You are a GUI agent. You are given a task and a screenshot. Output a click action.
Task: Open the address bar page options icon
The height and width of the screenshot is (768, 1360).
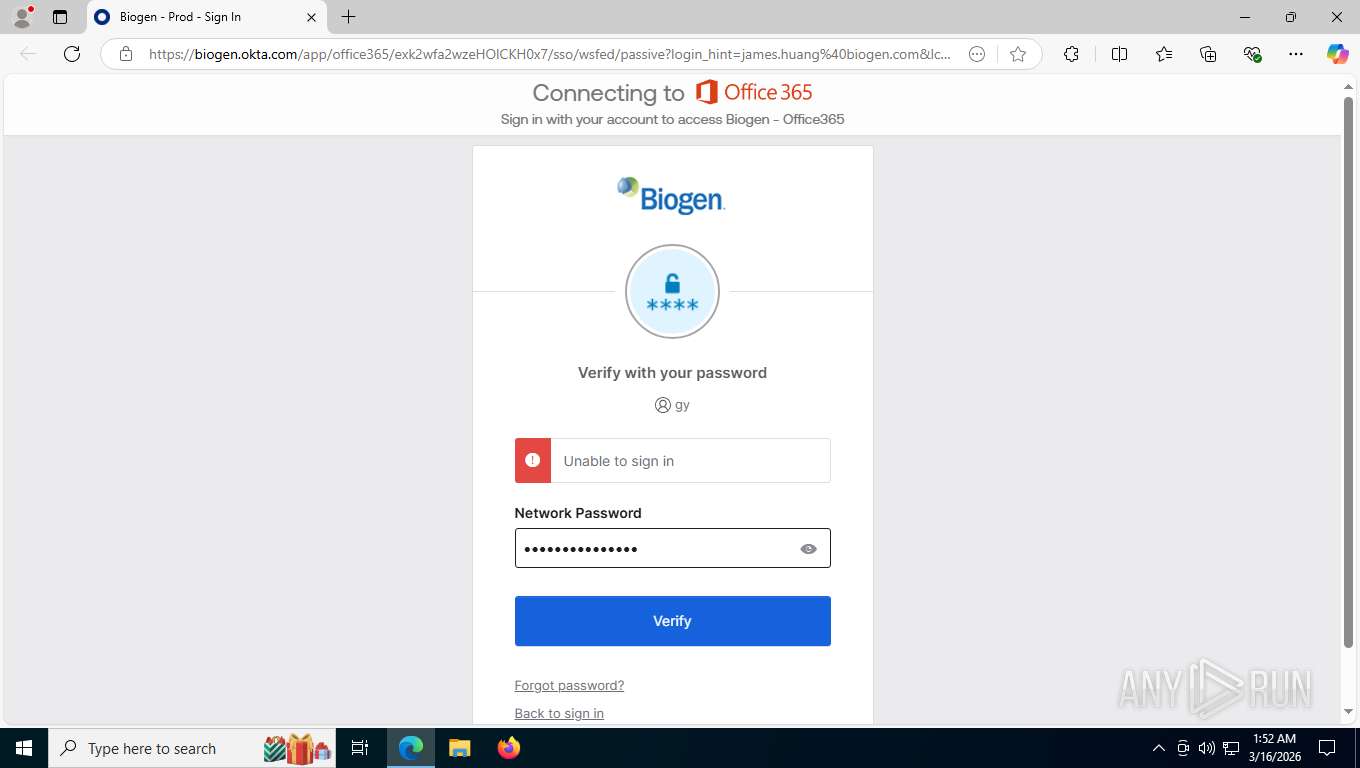click(x=977, y=54)
